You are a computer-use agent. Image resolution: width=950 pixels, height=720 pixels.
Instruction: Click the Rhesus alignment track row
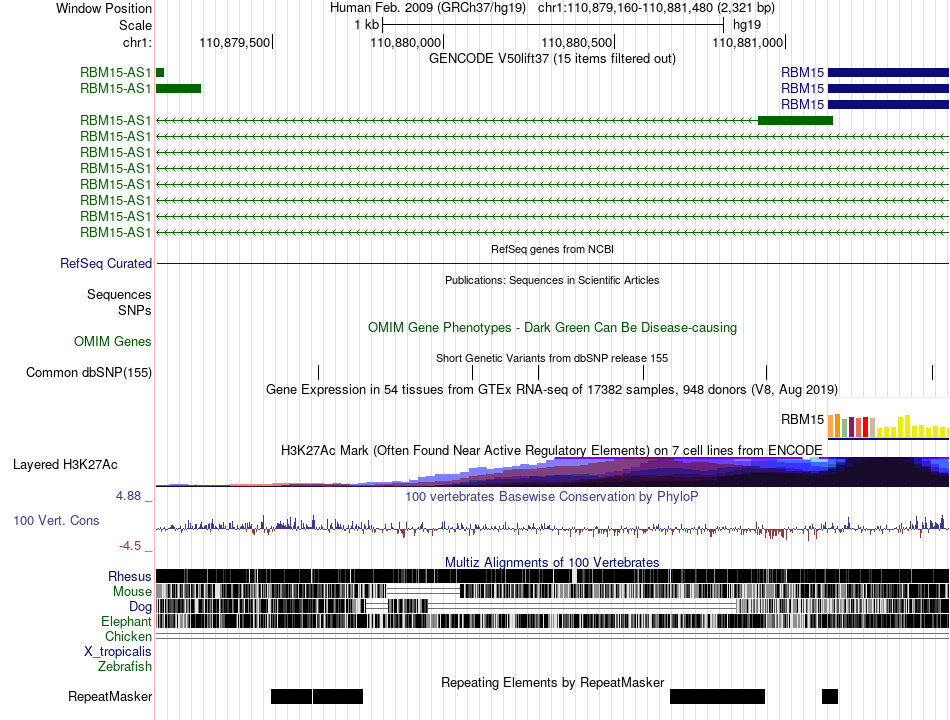tap(552, 576)
